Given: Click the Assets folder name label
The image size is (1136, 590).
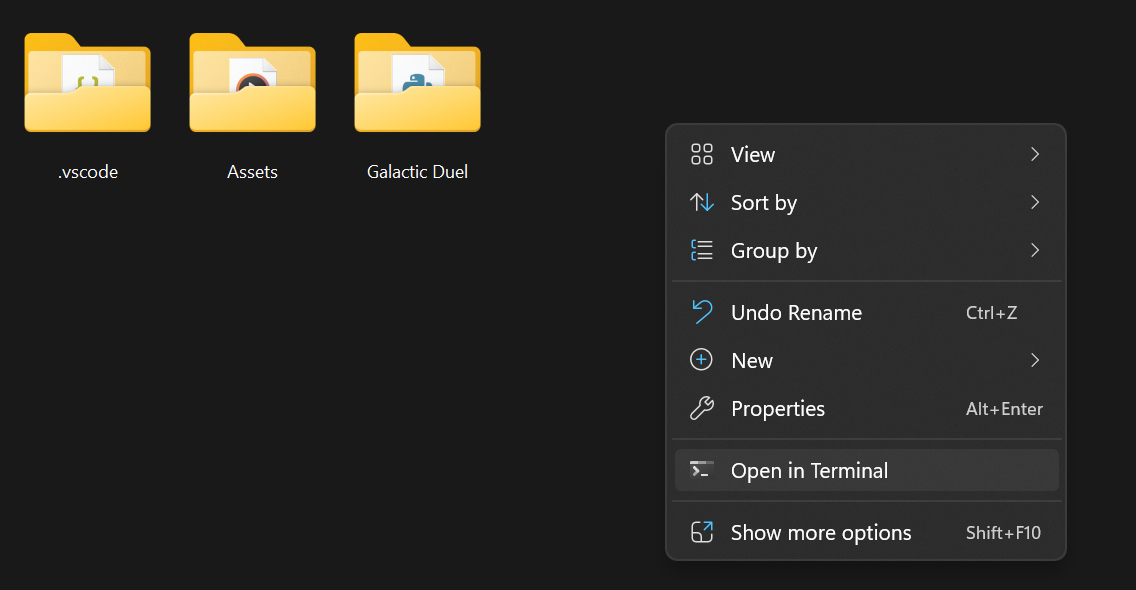Looking at the screenshot, I should [x=252, y=172].
